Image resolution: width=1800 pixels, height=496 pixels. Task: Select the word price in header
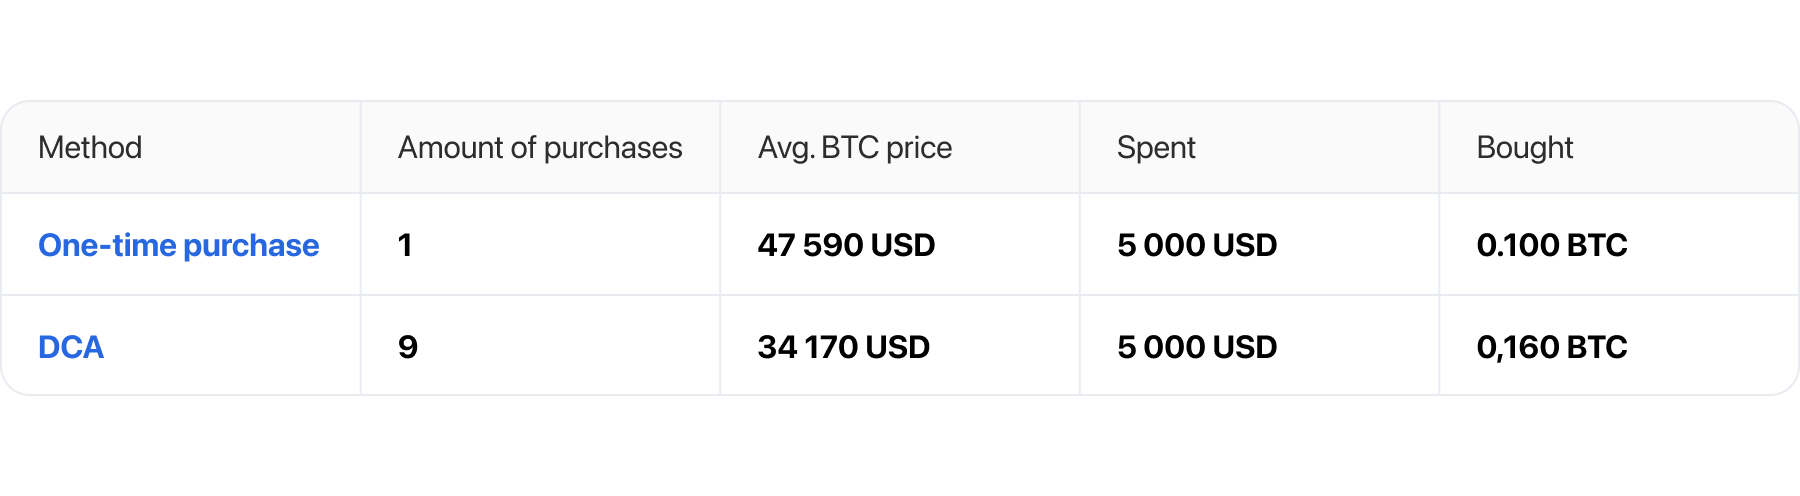point(919,149)
